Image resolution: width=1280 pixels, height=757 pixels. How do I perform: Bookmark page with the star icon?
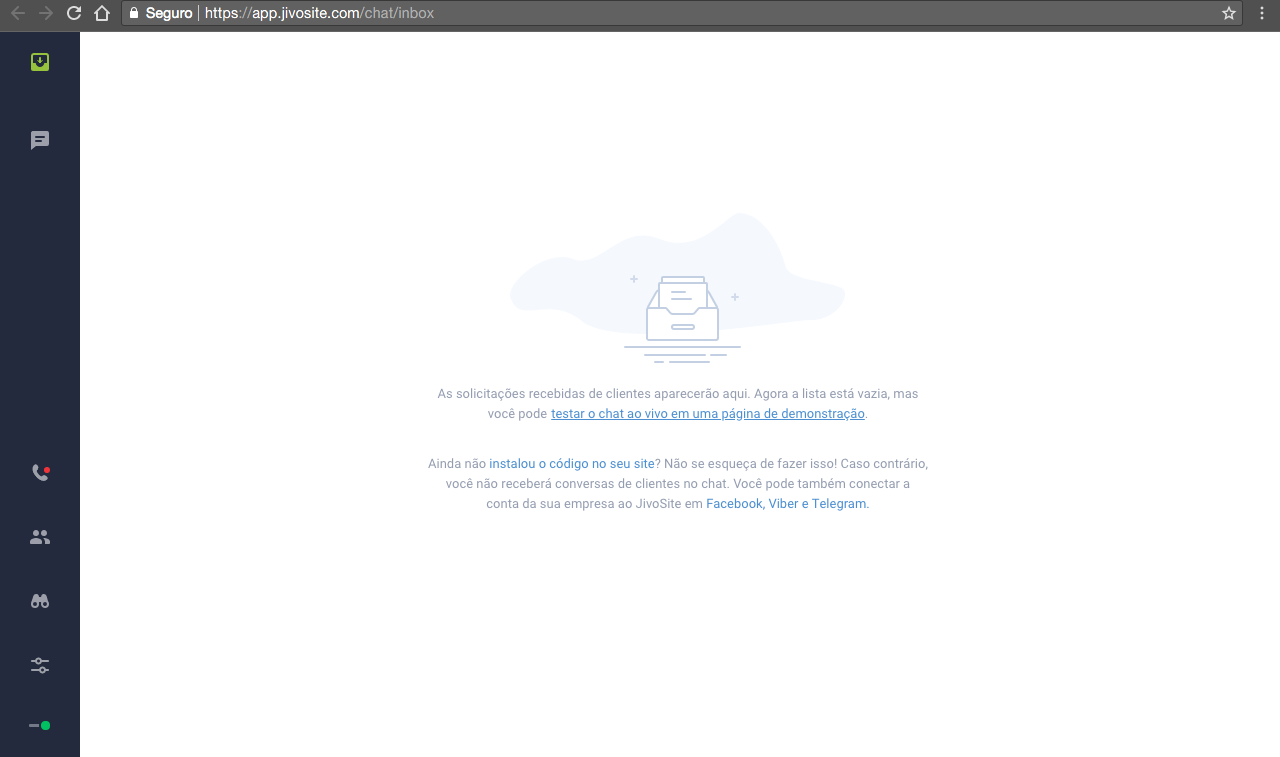tap(1229, 13)
